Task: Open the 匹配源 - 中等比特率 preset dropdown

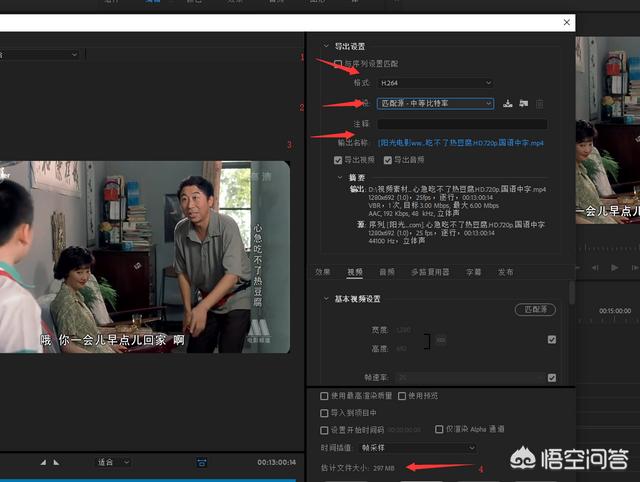Action: click(x=435, y=104)
